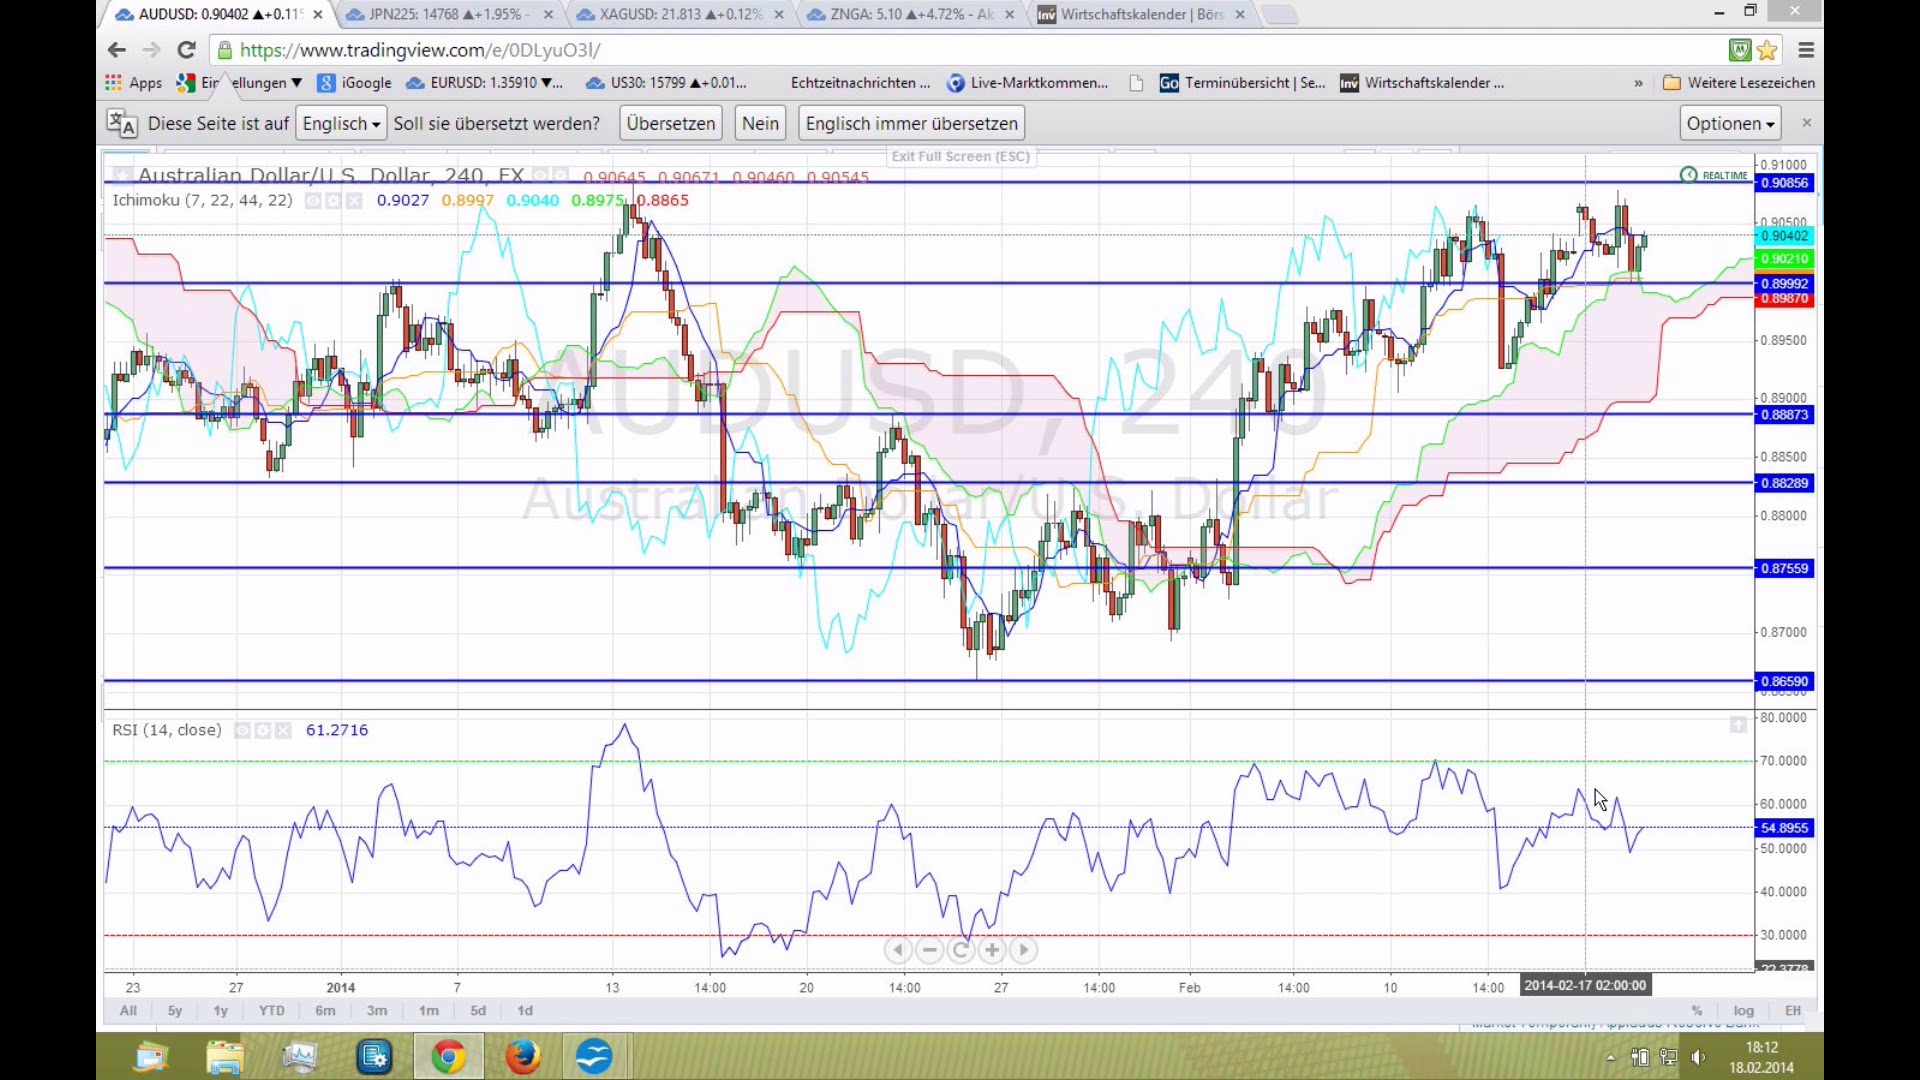Remove the Ichimoku indicator with X icon

(353, 201)
